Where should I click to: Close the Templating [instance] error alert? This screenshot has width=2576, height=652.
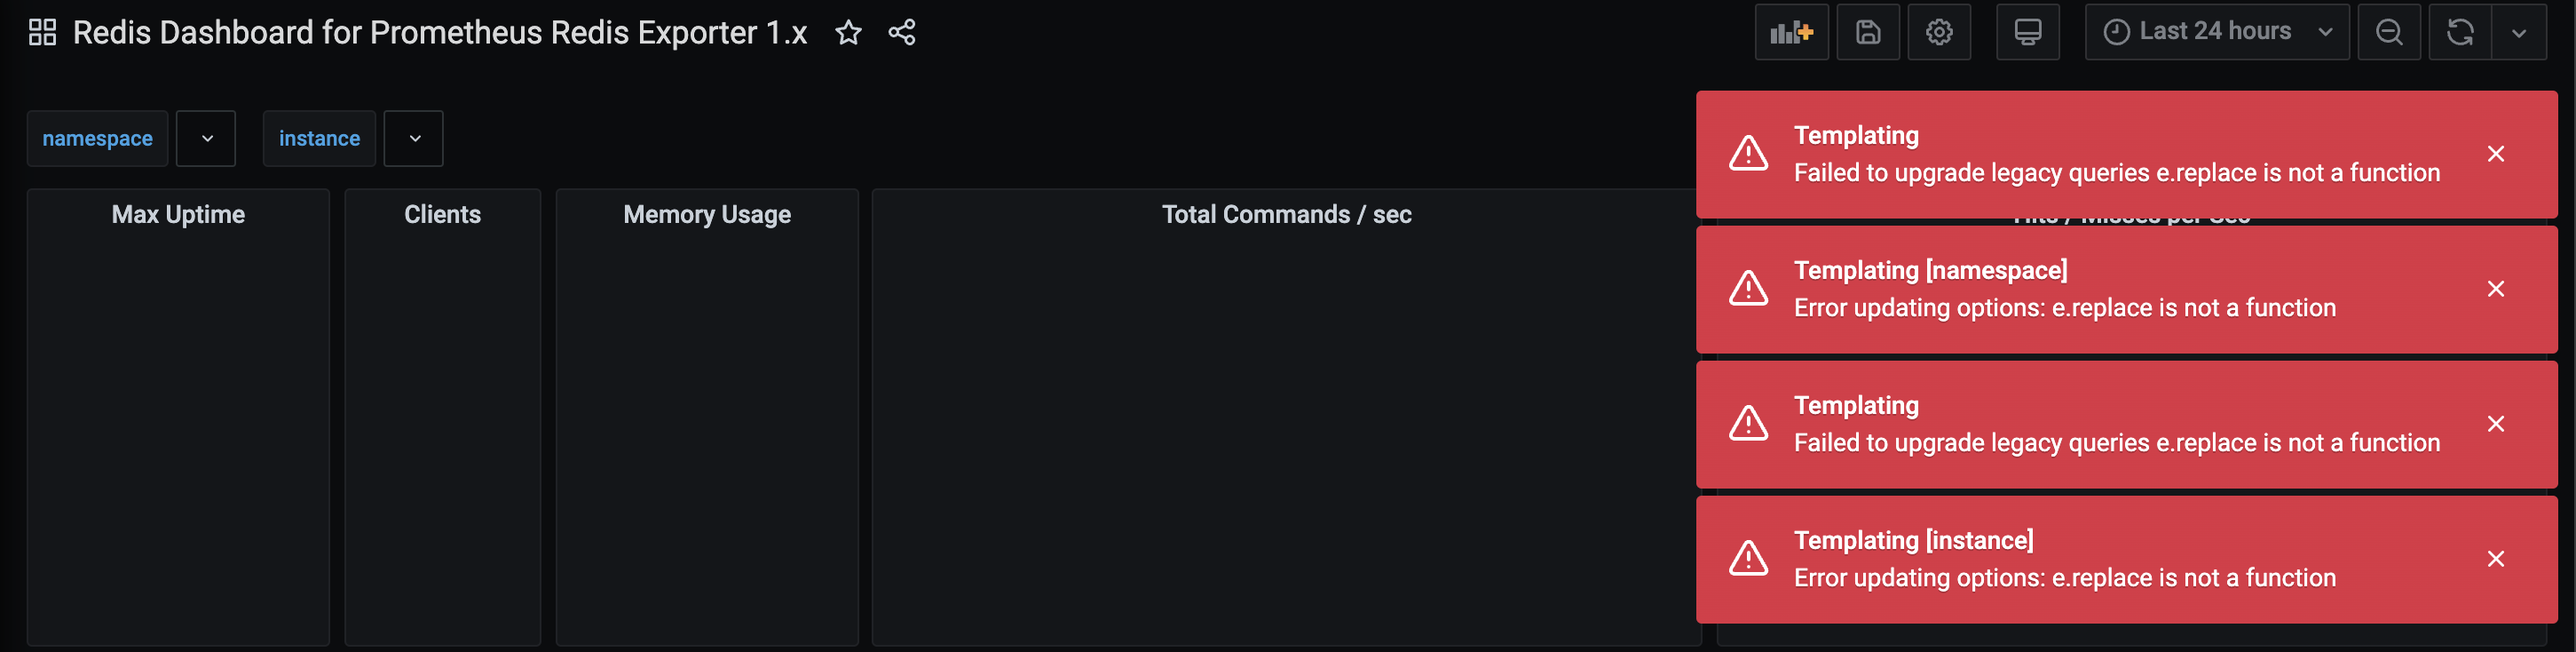[2496, 559]
